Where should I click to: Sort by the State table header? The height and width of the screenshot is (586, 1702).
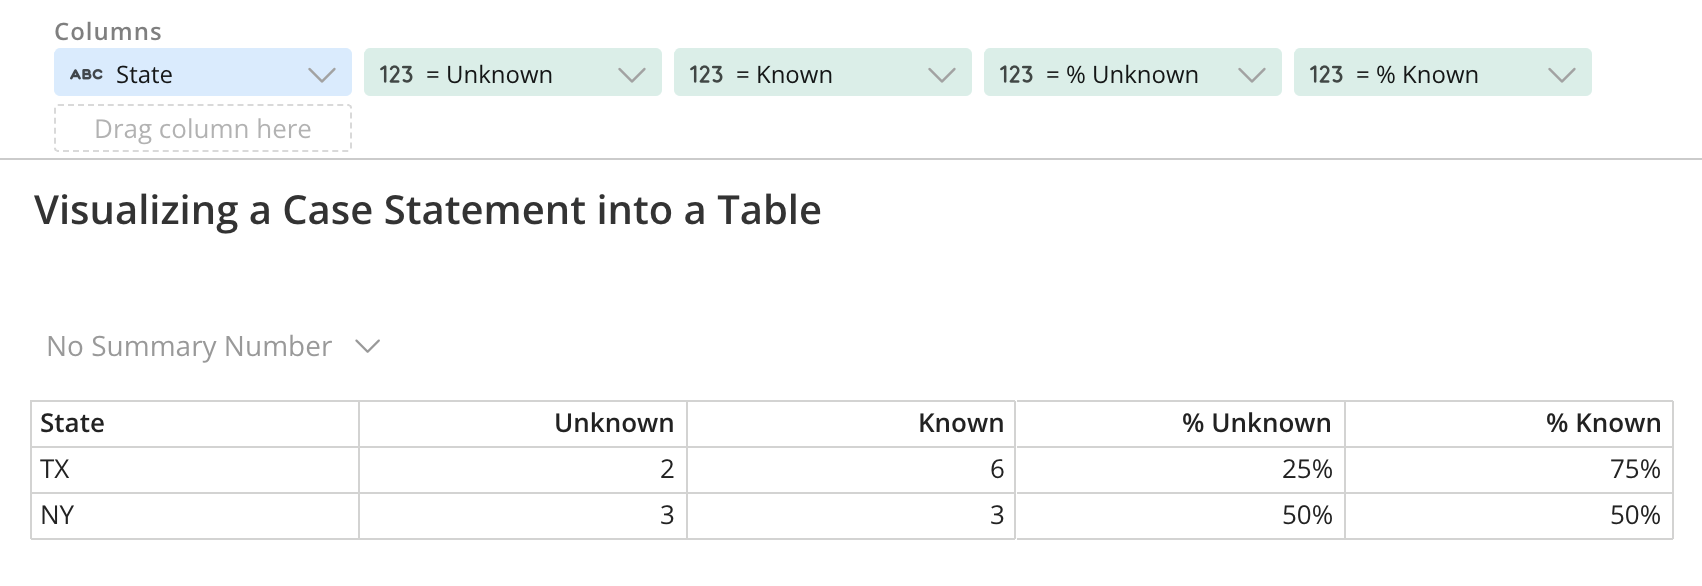tap(72, 423)
